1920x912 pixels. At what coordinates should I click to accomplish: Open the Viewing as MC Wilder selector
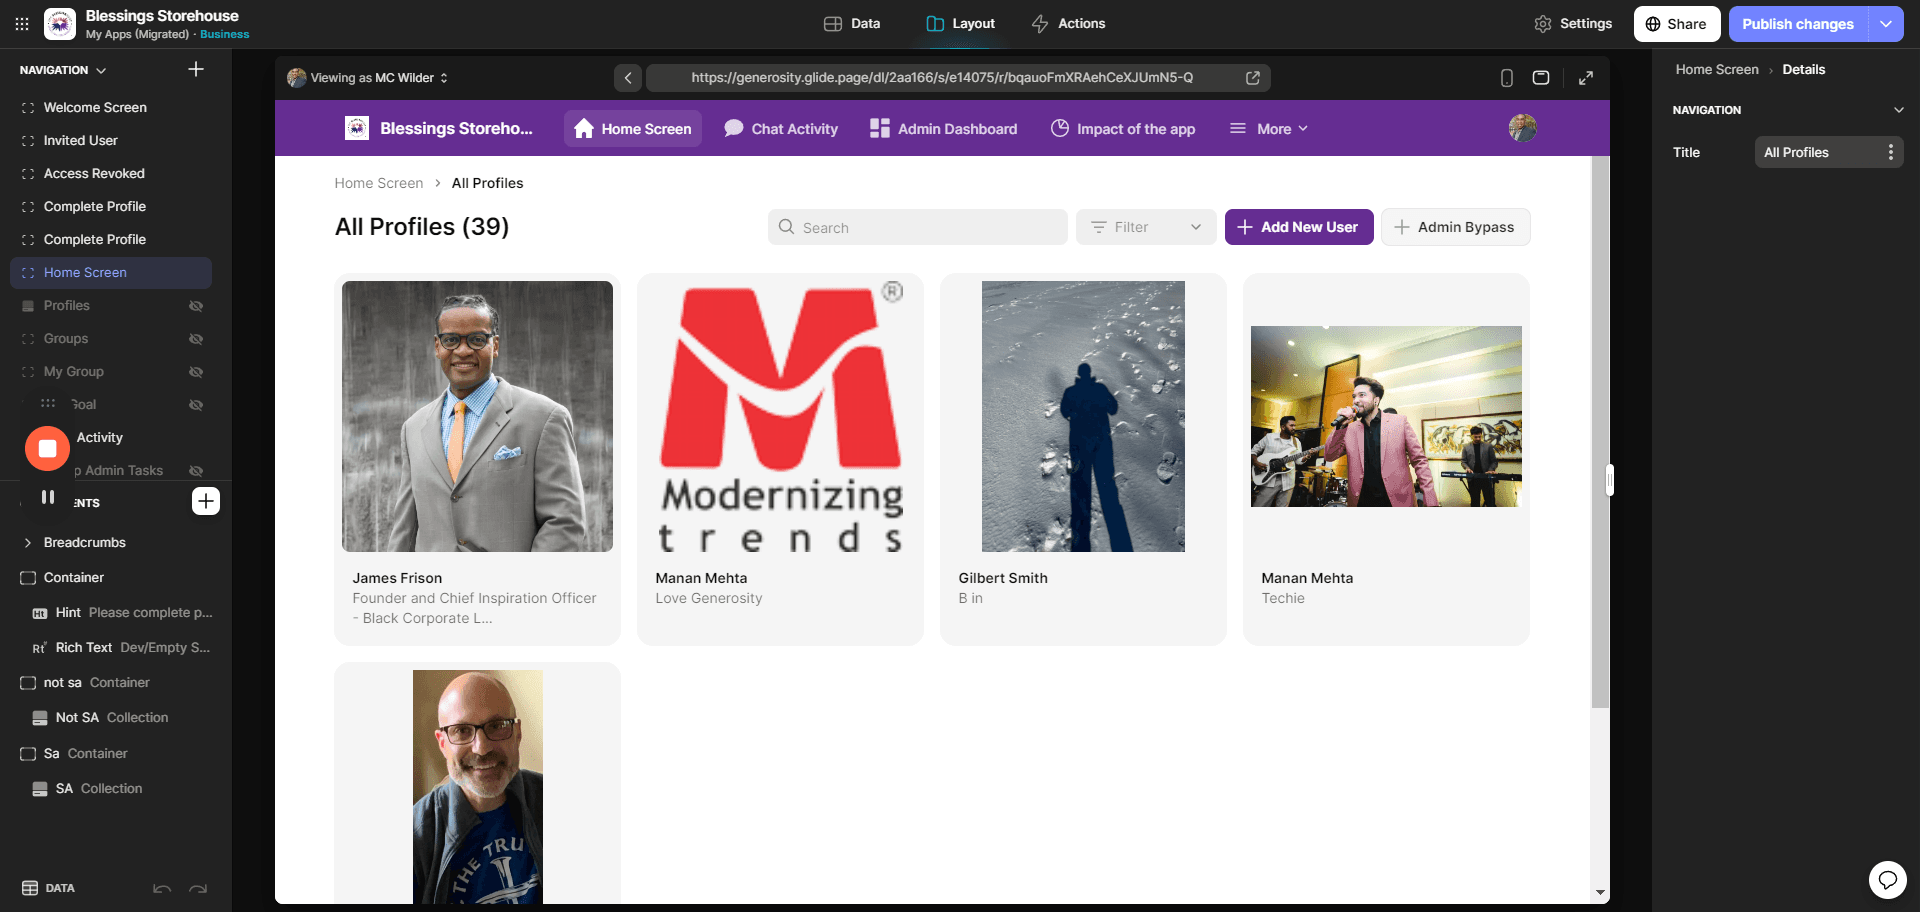coord(368,78)
